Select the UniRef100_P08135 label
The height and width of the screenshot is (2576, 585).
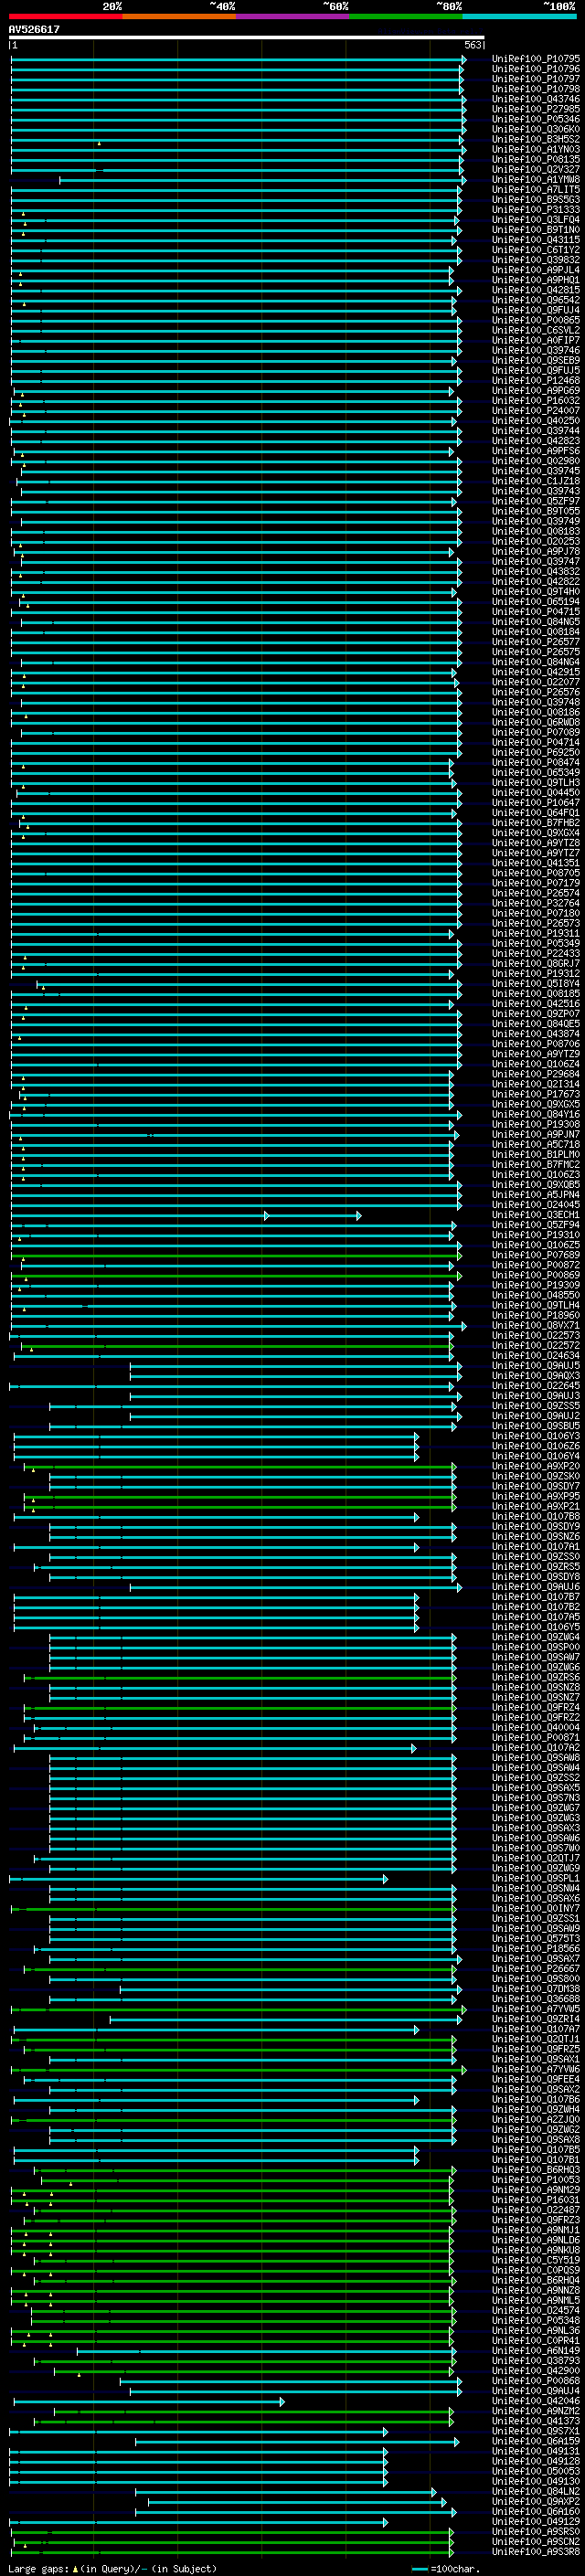click(x=536, y=159)
